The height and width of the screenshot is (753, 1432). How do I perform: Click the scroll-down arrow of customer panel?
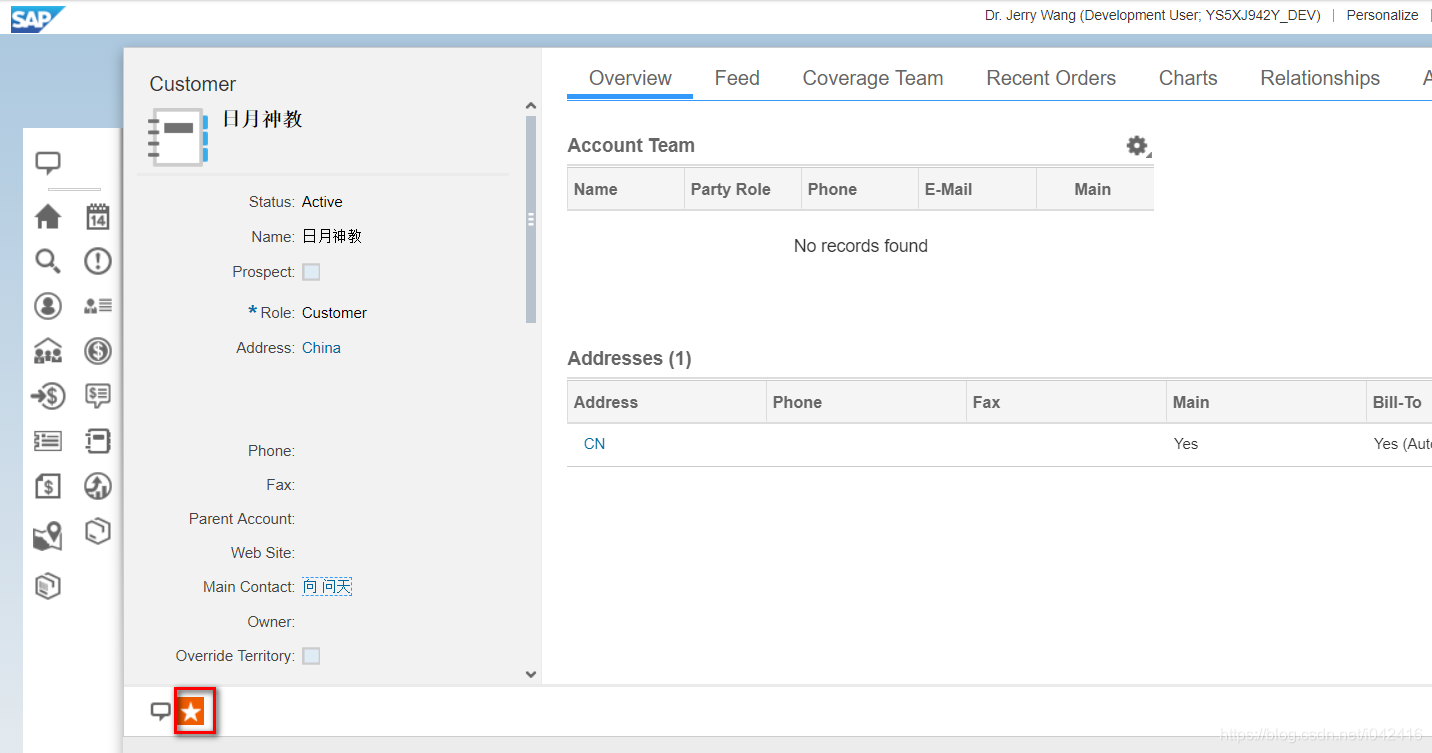[x=530, y=675]
